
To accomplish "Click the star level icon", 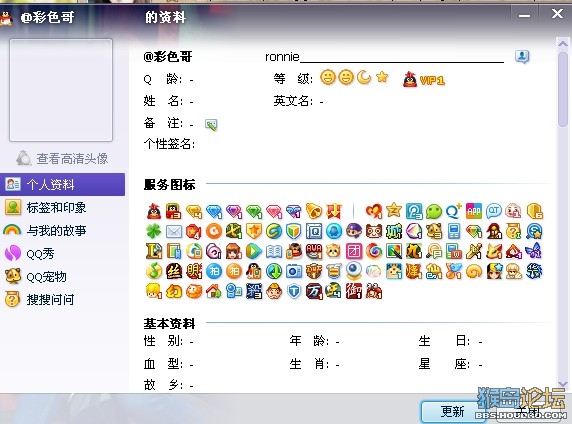I will 382,77.
